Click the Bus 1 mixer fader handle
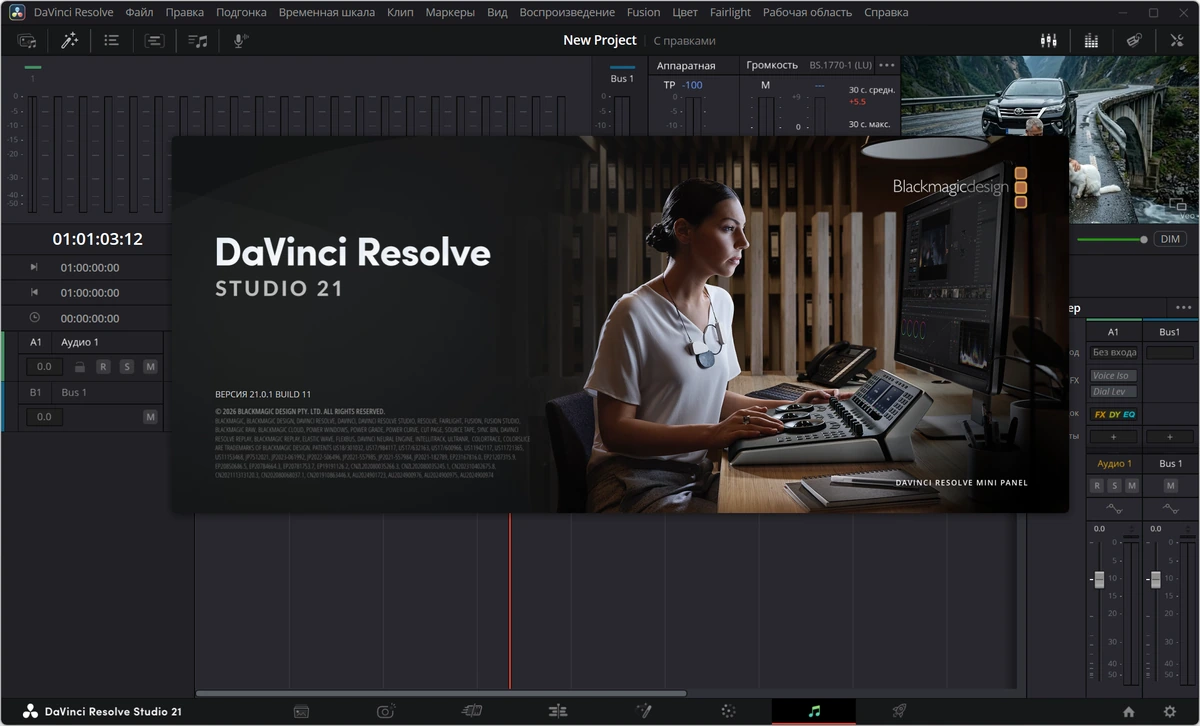1200x726 pixels. (1155, 580)
